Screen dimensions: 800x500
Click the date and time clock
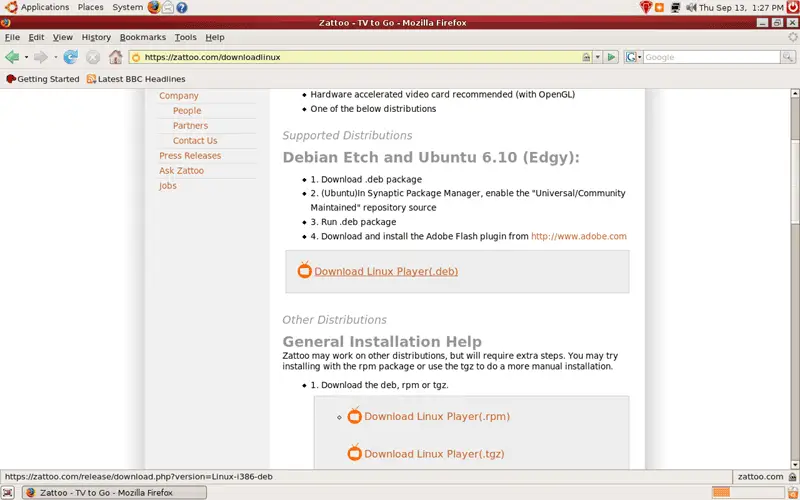click(x=741, y=8)
